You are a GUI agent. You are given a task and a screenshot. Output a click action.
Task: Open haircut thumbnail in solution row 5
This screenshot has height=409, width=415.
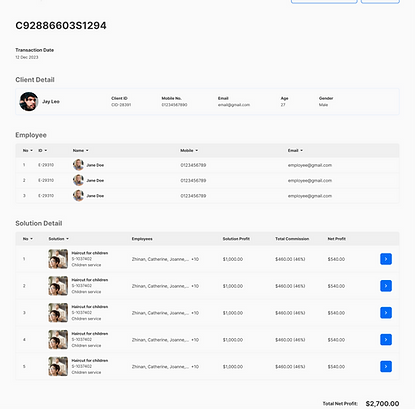[x=58, y=367]
